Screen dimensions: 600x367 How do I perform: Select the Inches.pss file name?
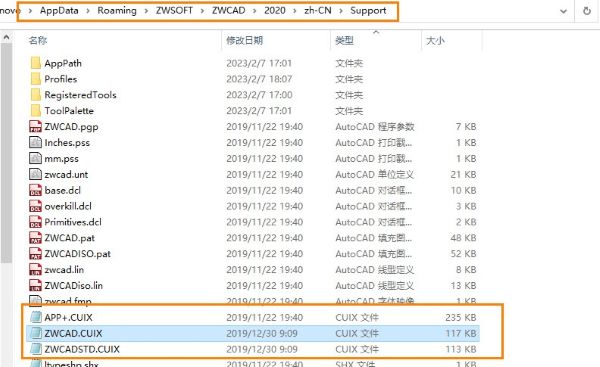(x=67, y=143)
